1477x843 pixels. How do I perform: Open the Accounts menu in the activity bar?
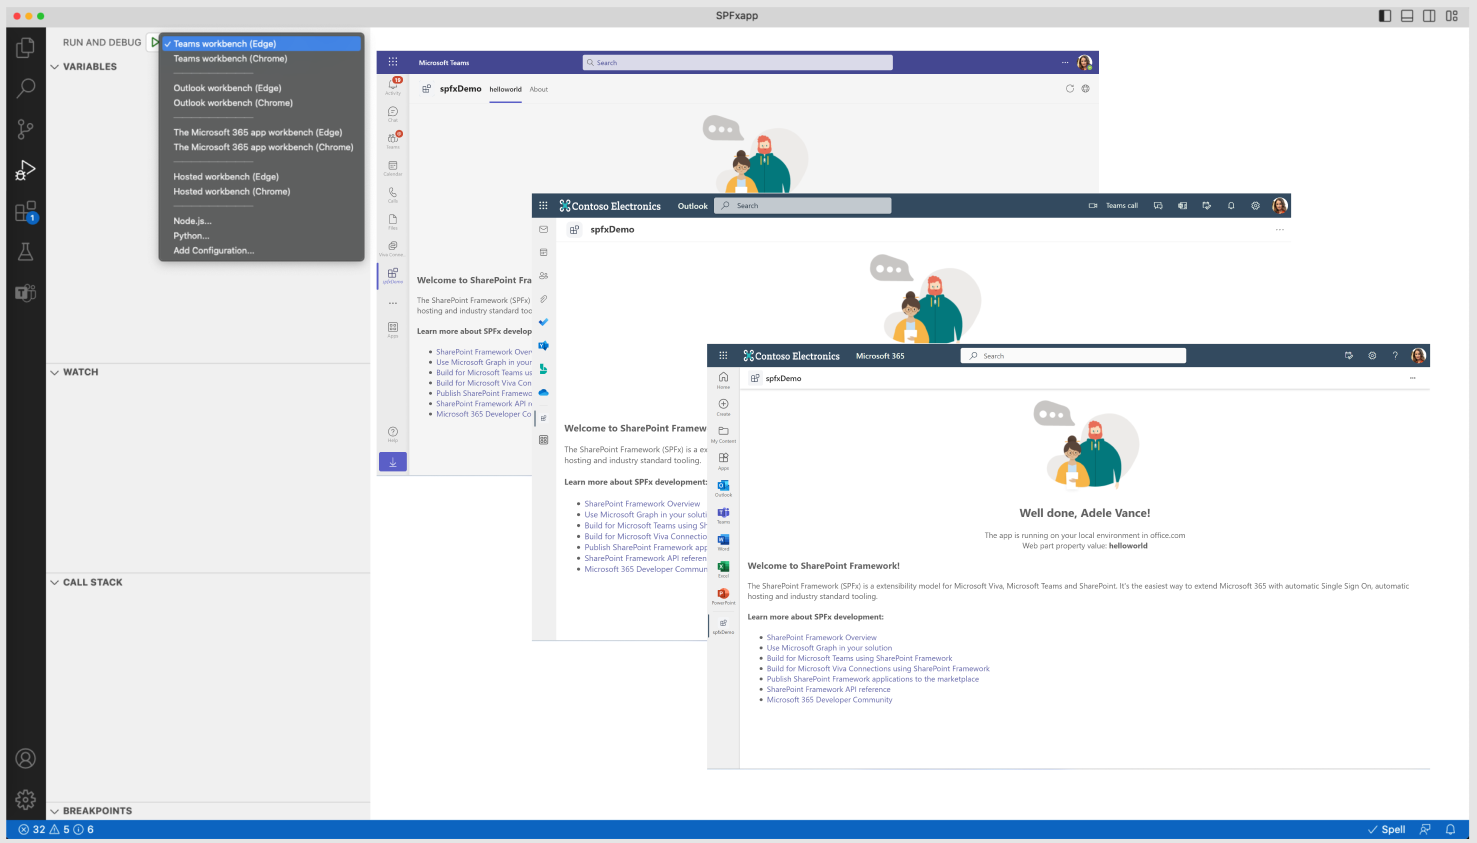[26, 759]
